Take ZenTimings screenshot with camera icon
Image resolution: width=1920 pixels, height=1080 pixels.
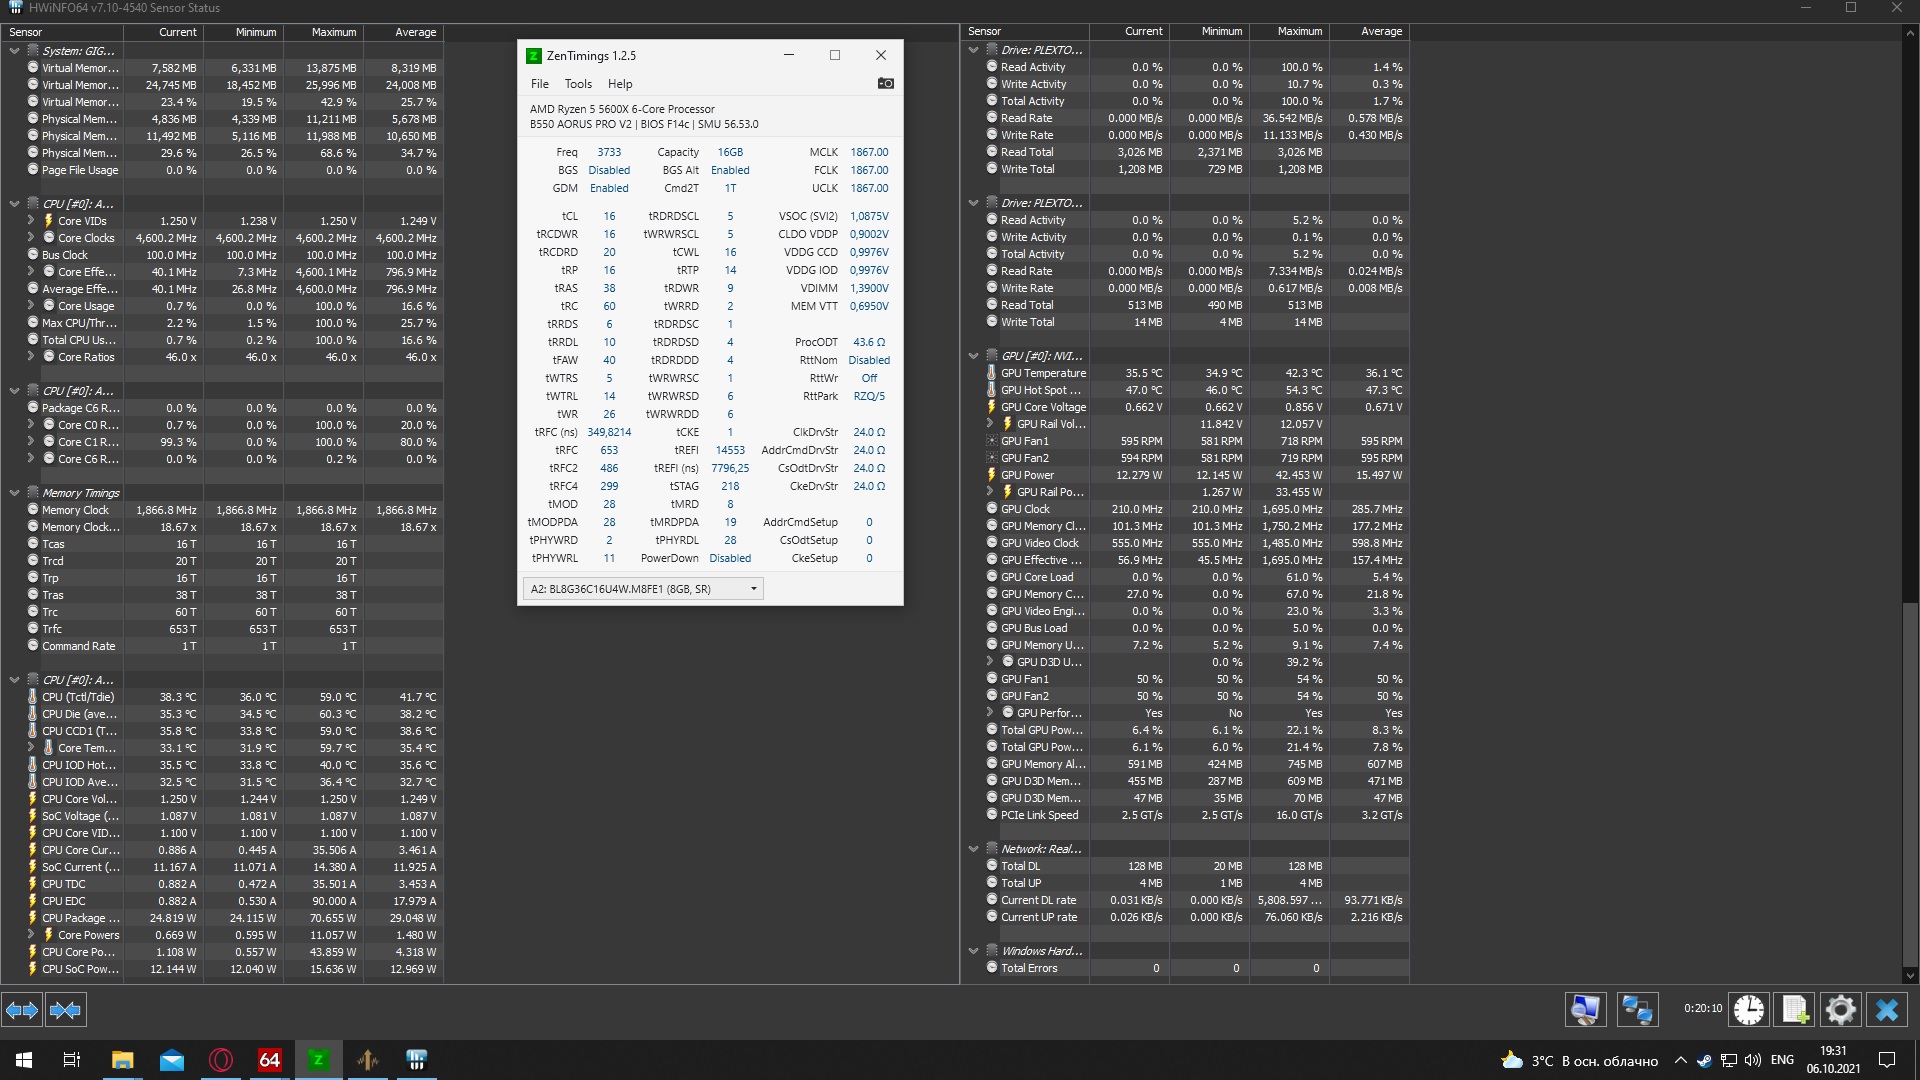tap(885, 84)
